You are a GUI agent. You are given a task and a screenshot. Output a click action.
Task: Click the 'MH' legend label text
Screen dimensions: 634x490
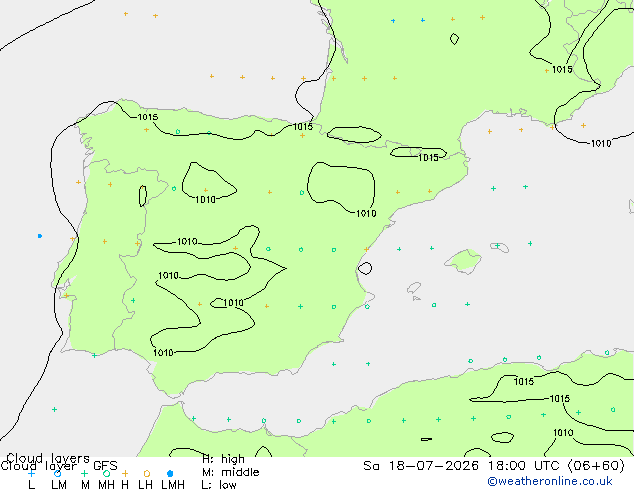(106, 485)
